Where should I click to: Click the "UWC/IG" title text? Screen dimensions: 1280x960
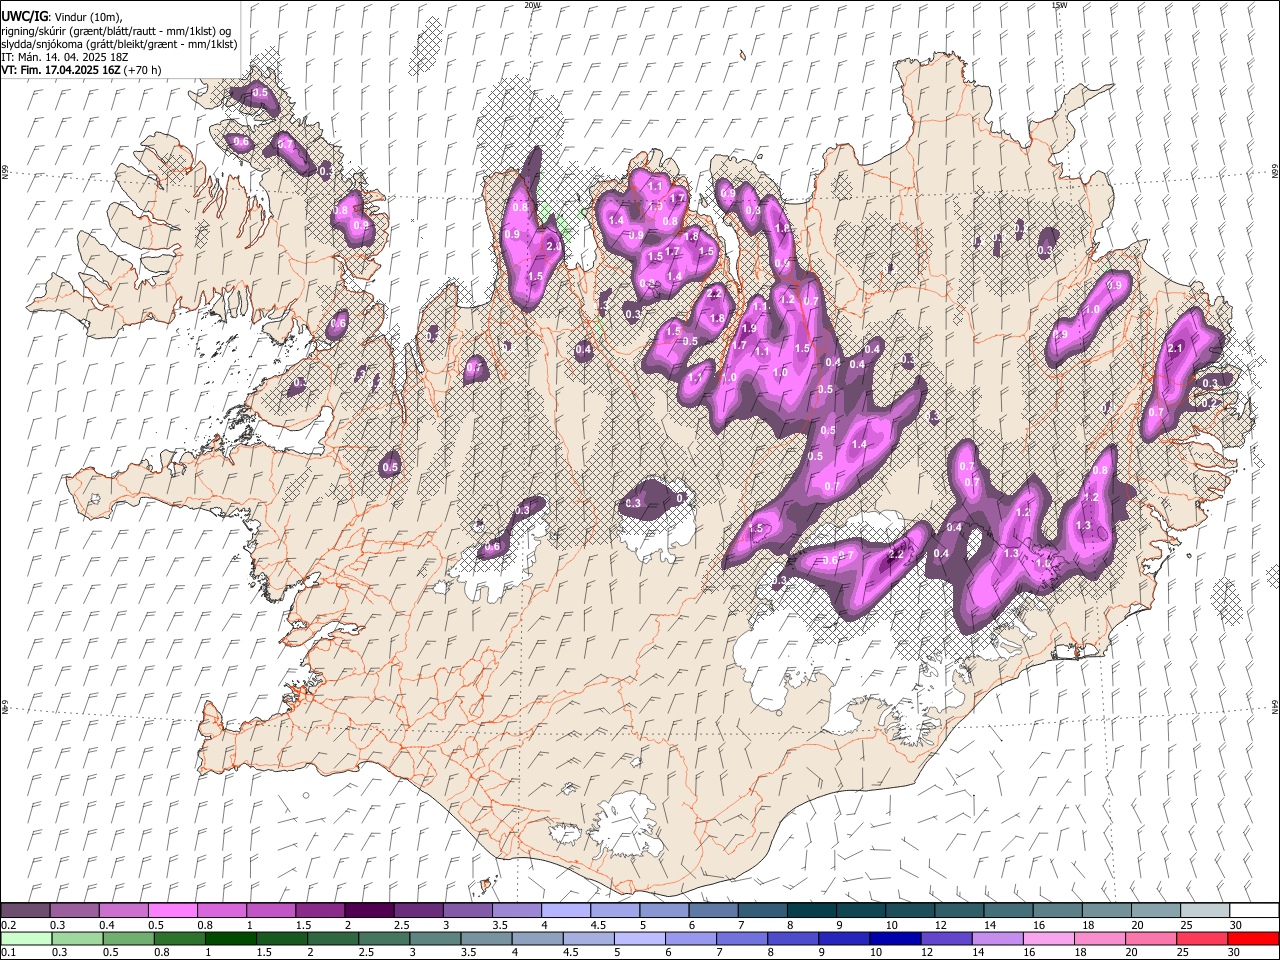tap(23, 16)
